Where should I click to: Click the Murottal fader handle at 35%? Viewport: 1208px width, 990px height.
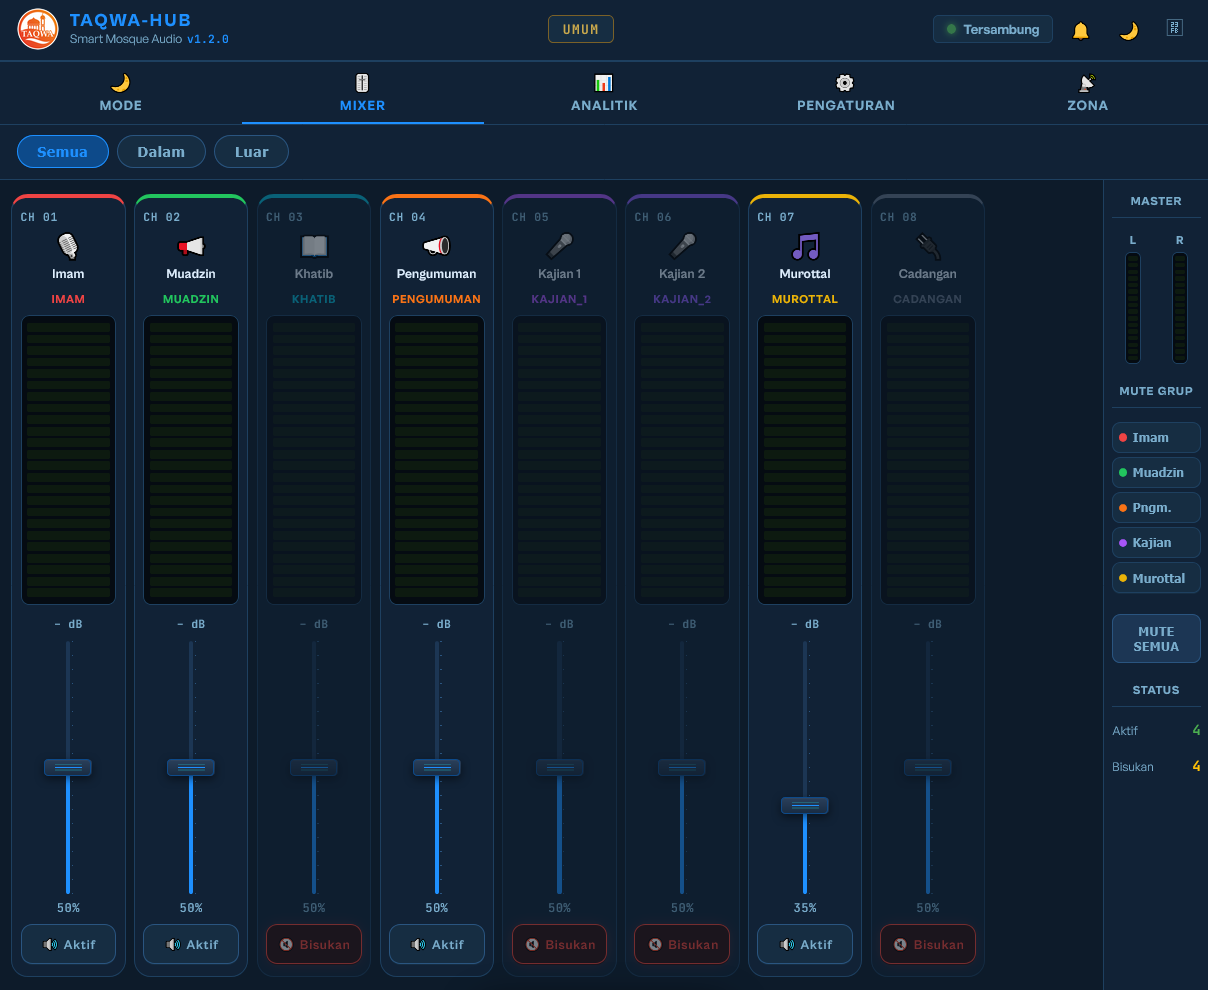point(805,805)
